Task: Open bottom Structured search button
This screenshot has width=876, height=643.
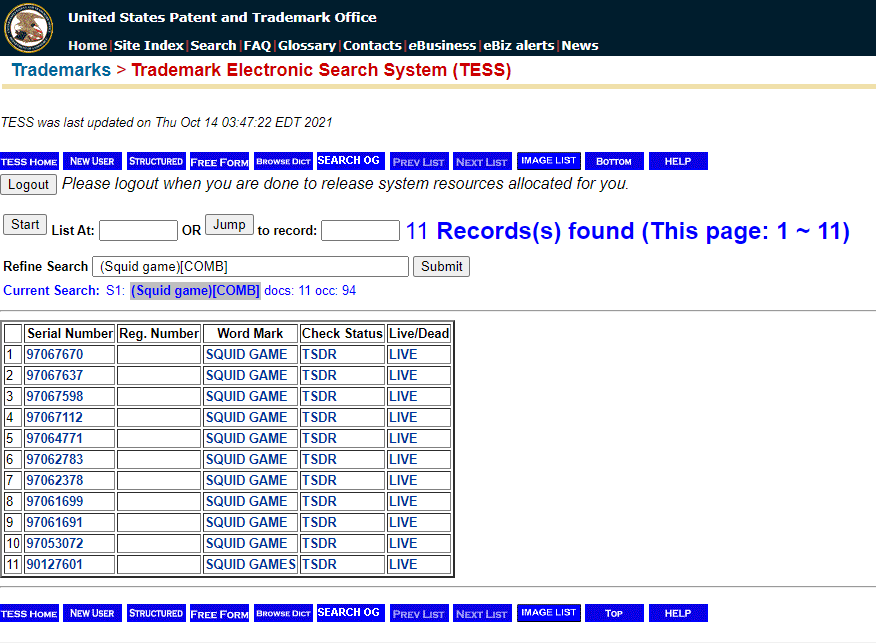Action: (156, 613)
